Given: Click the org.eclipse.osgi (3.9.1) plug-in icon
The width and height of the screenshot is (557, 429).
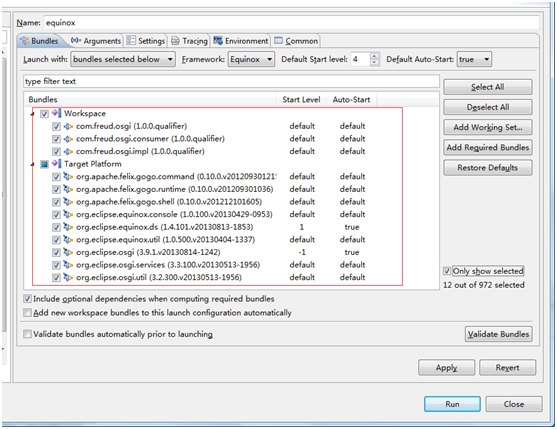Looking at the screenshot, I should coord(68,252).
